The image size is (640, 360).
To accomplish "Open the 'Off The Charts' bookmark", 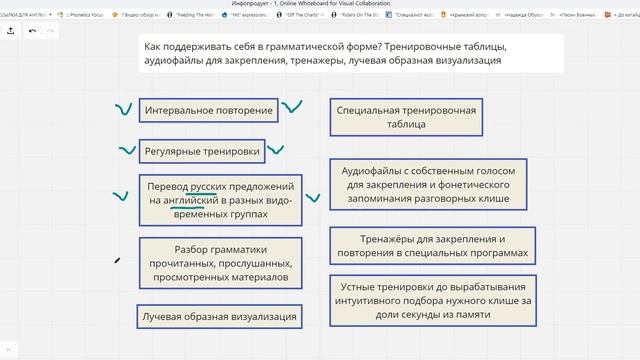I will (x=300, y=15).
